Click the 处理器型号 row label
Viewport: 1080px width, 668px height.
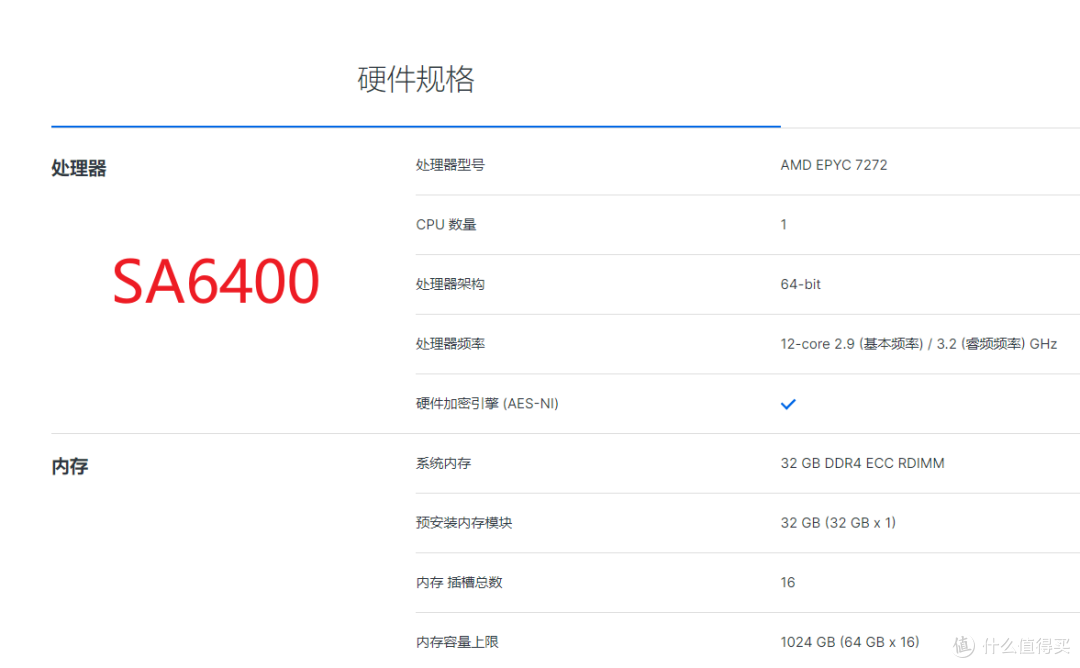tap(450, 166)
